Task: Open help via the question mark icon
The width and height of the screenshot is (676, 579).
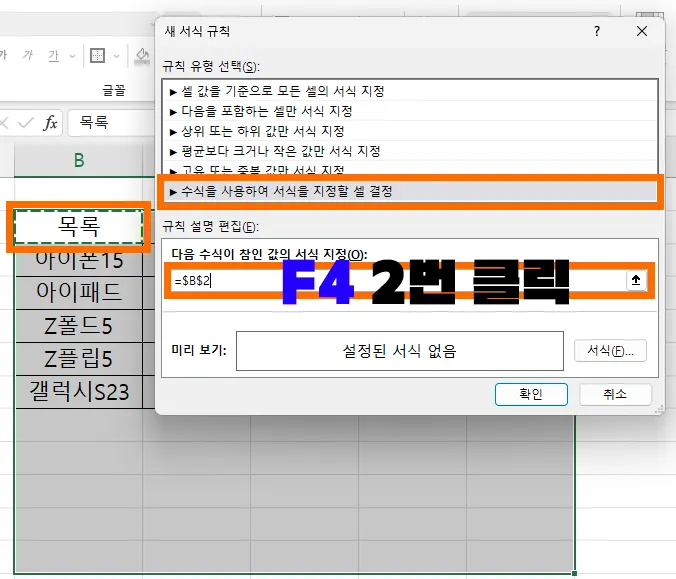Action: tap(597, 31)
